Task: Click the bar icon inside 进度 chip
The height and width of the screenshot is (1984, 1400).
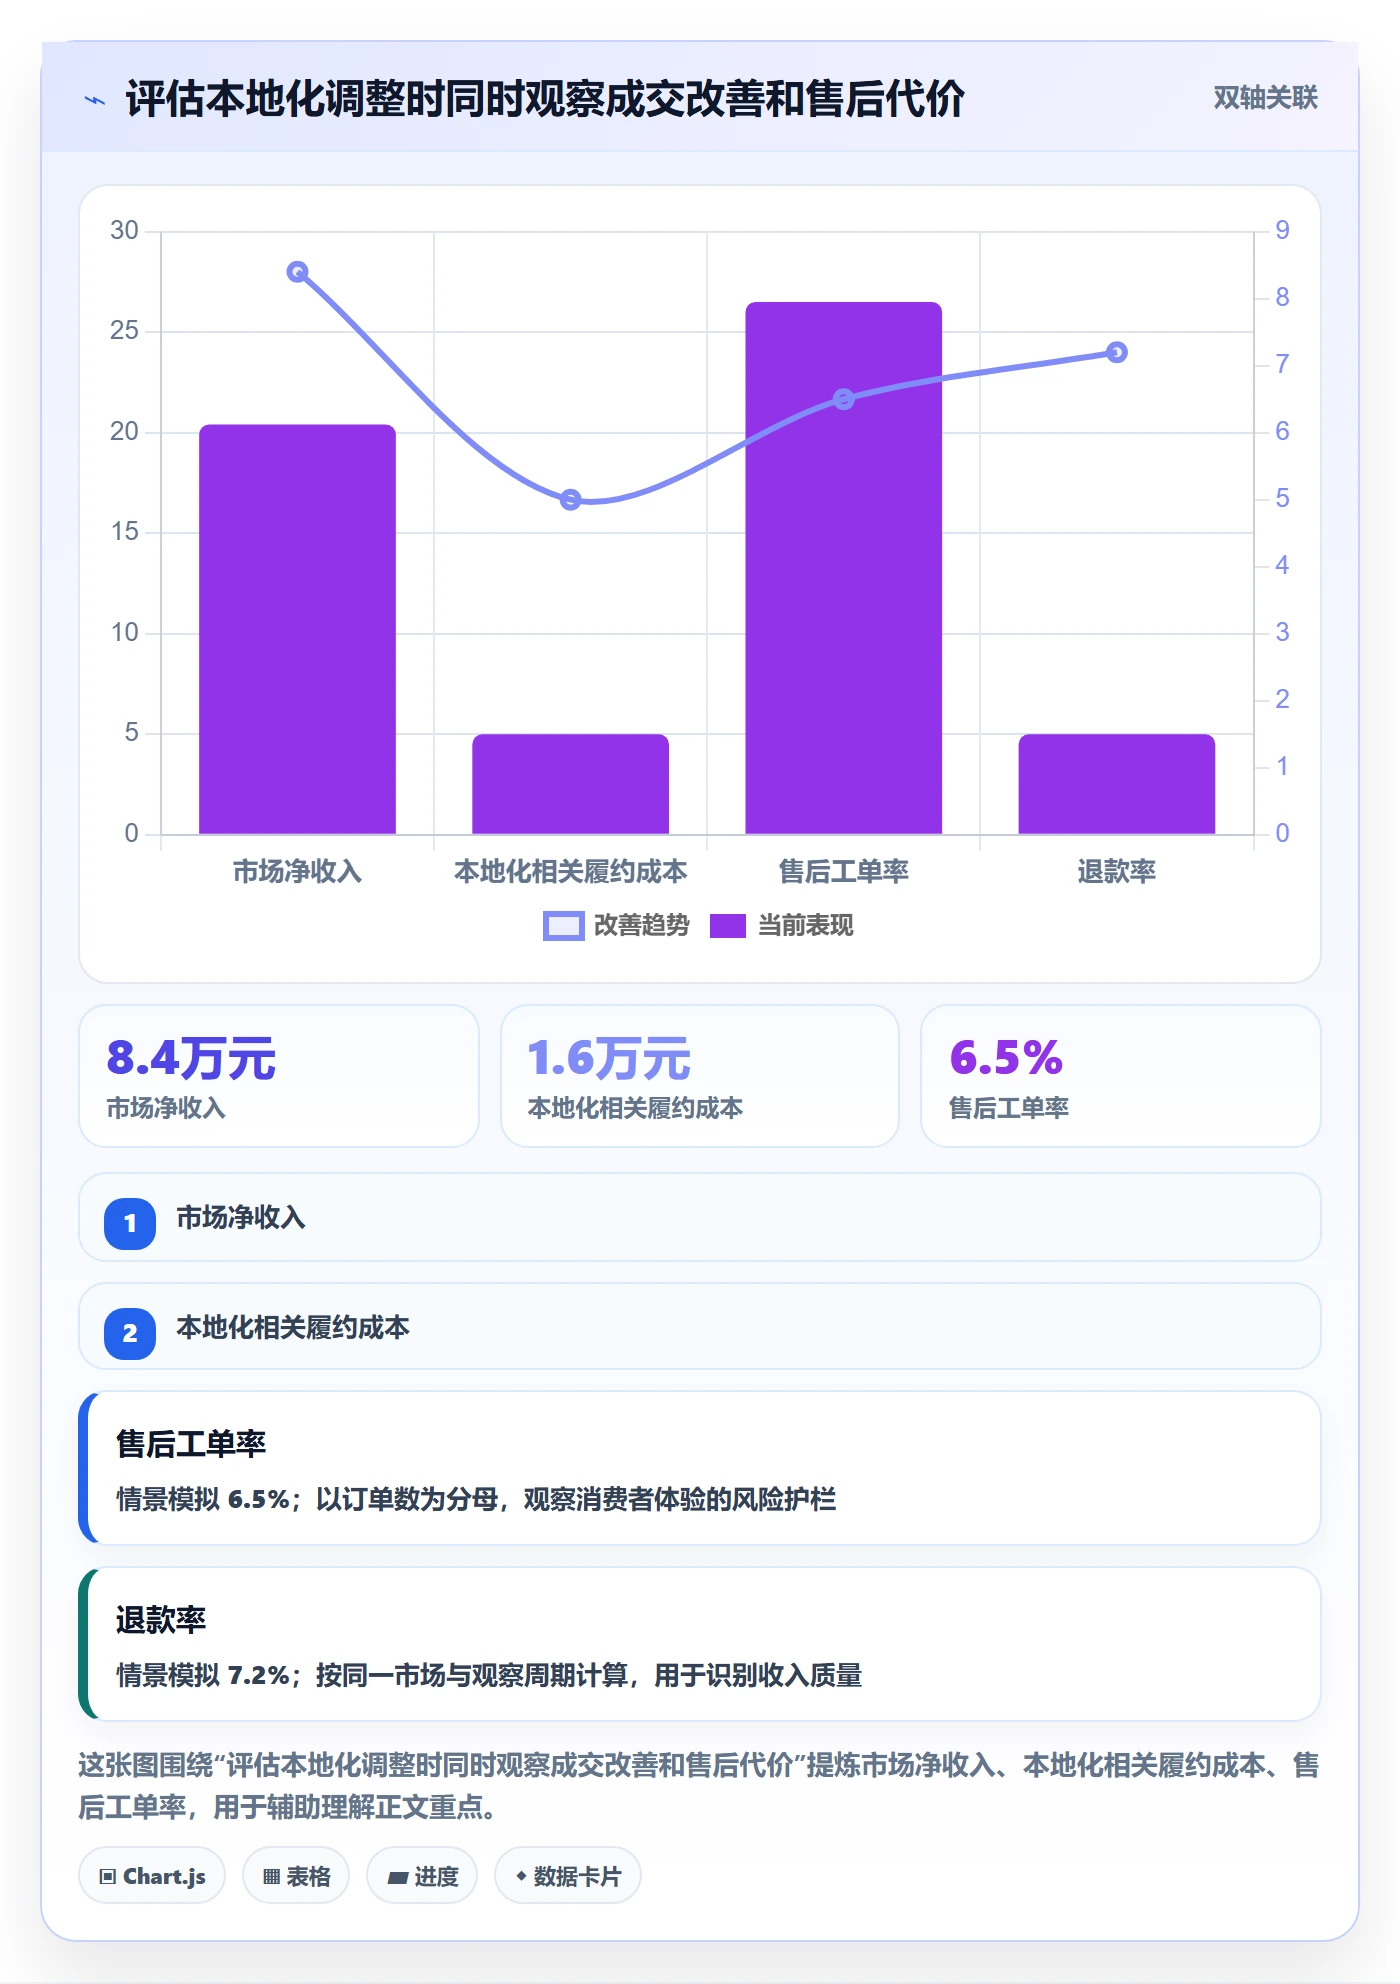Action: point(398,1878)
